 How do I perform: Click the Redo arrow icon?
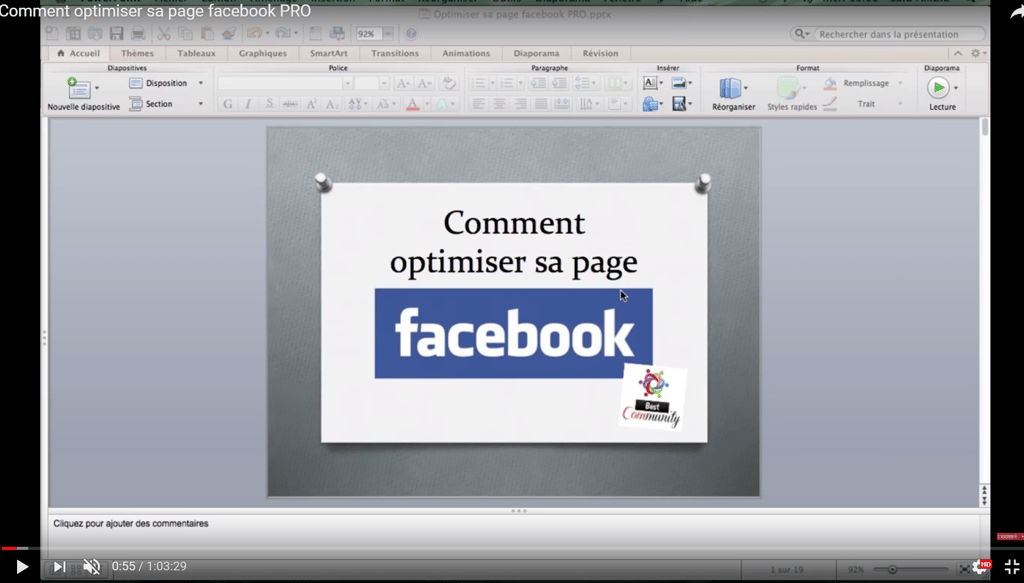coord(283,33)
